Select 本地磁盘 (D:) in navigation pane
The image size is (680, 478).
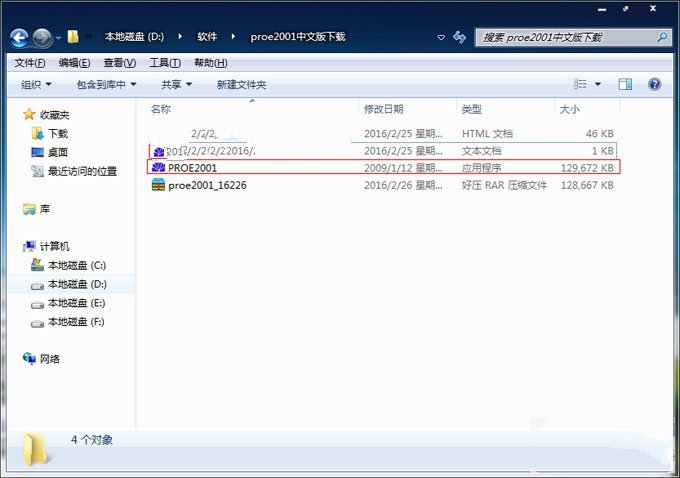[x=77, y=284]
